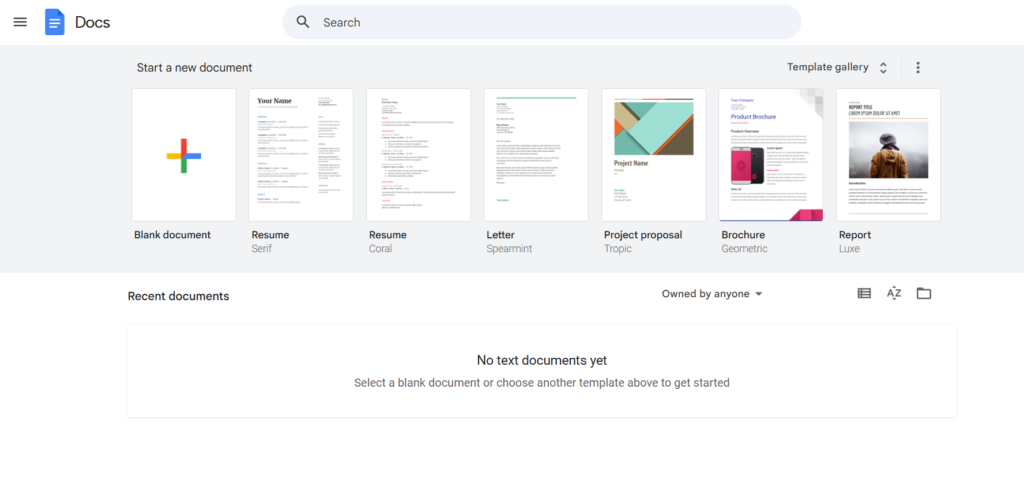
Task: Open the 'Owned by anyone' dropdown
Action: click(712, 294)
